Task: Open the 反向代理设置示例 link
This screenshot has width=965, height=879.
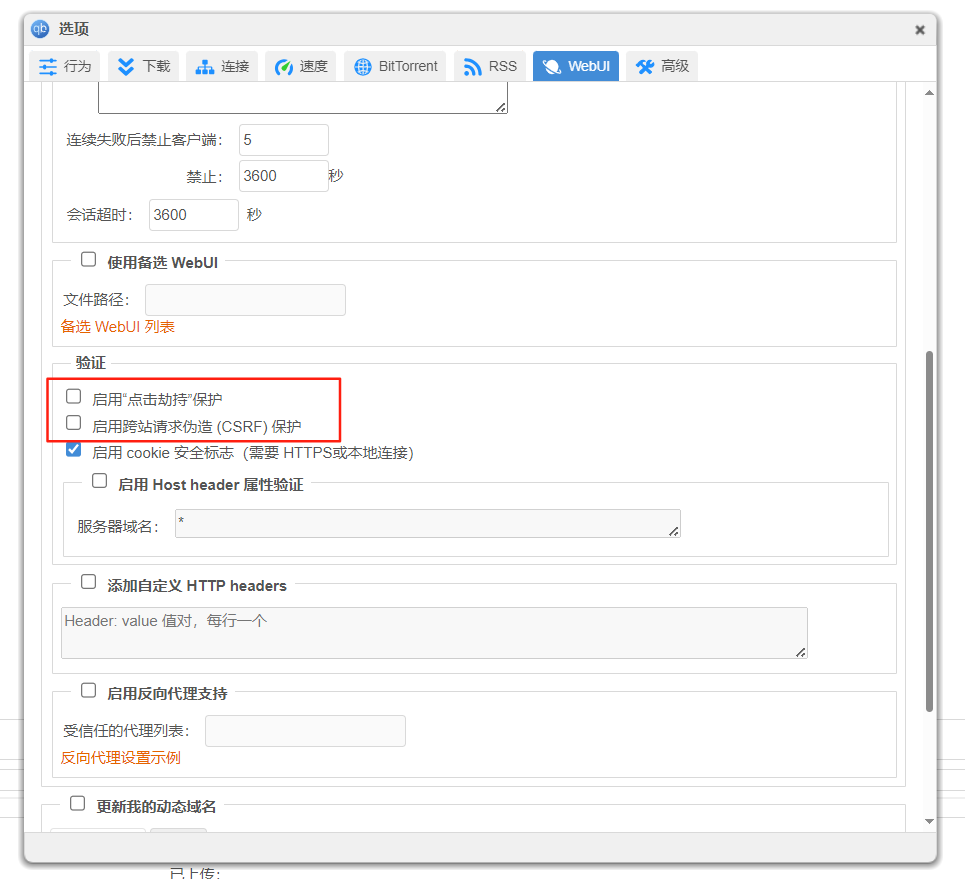Action: [121, 758]
